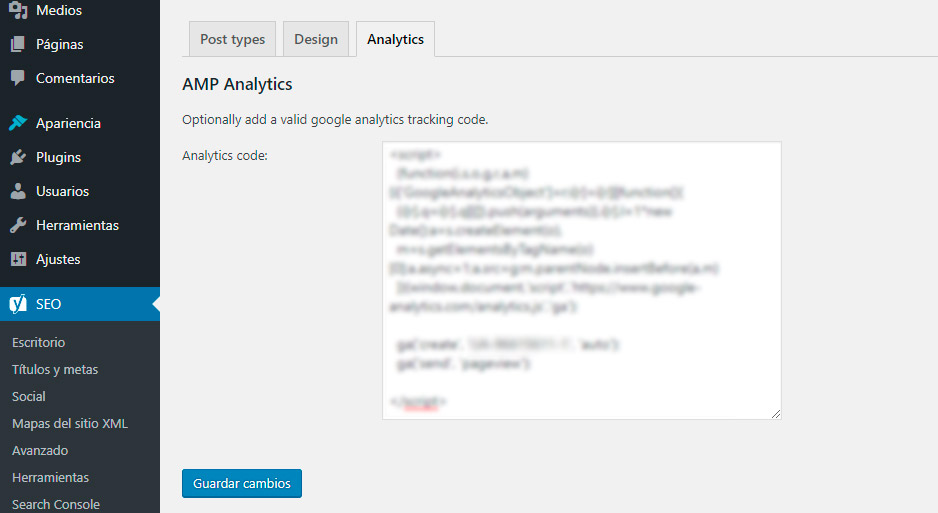Click the Apariencia paintbrush icon

pos(18,123)
